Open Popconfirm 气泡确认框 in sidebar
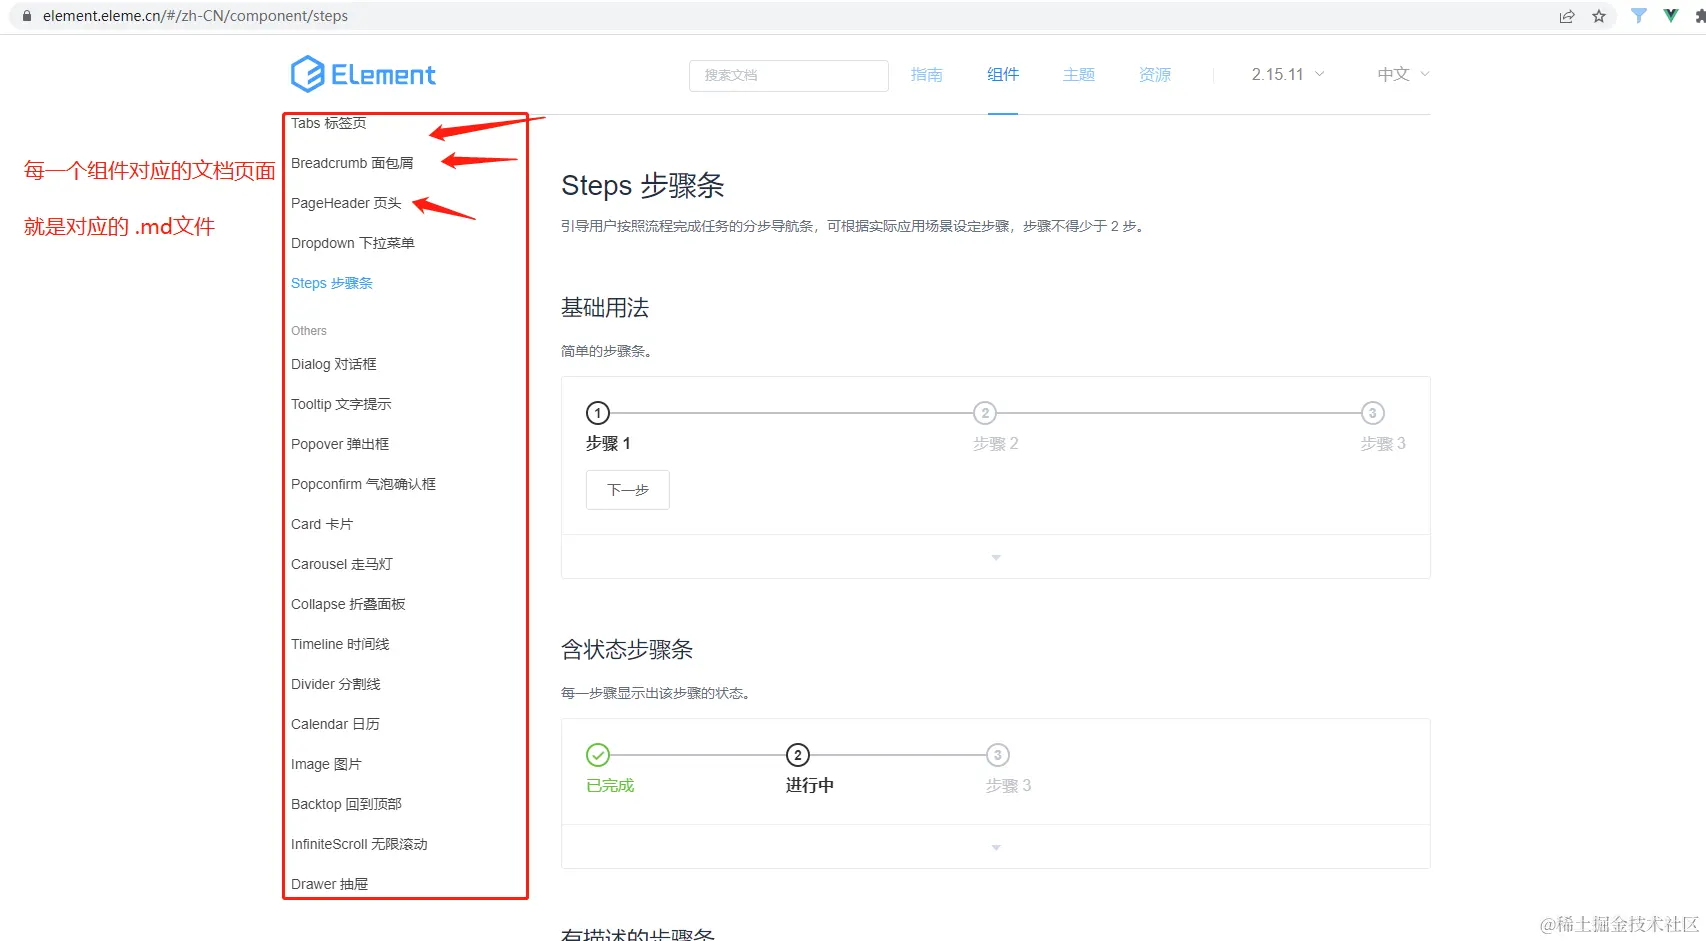Screen dimensions: 1706x941 click(x=364, y=484)
